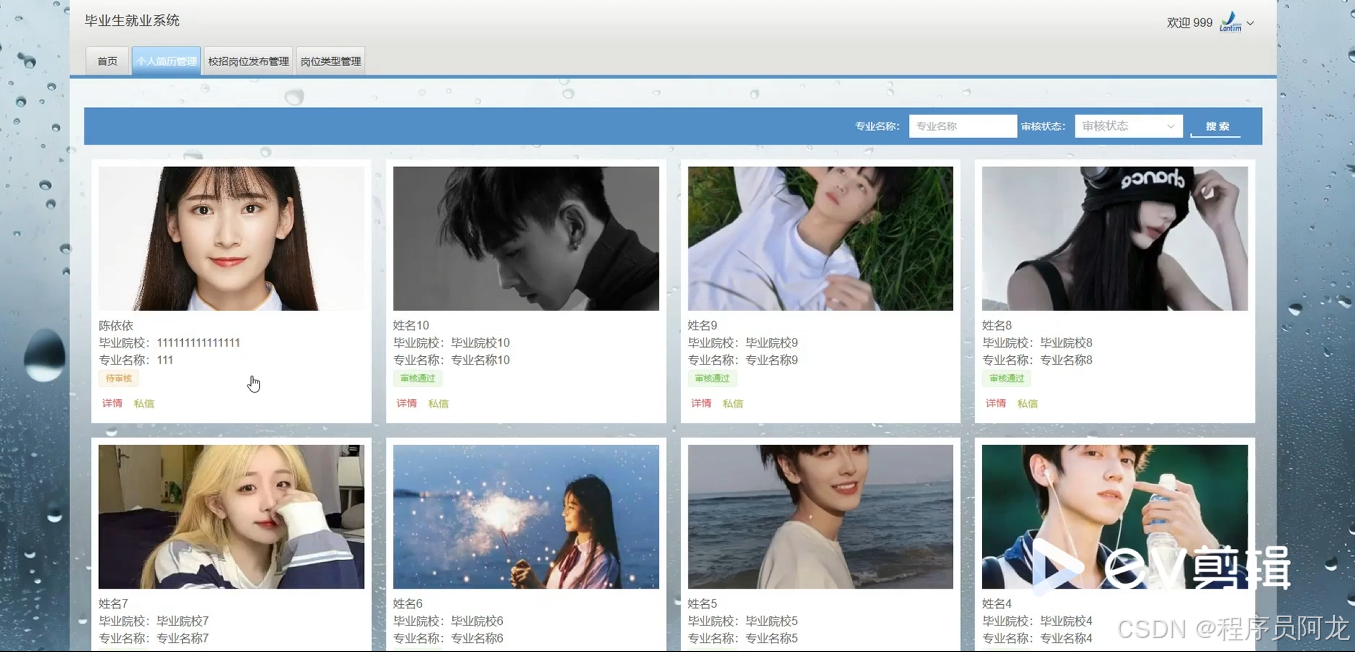Click 审核通过 tag on 姓名9 card
This screenshot has height=652, width=1355.
pos(712,379)
